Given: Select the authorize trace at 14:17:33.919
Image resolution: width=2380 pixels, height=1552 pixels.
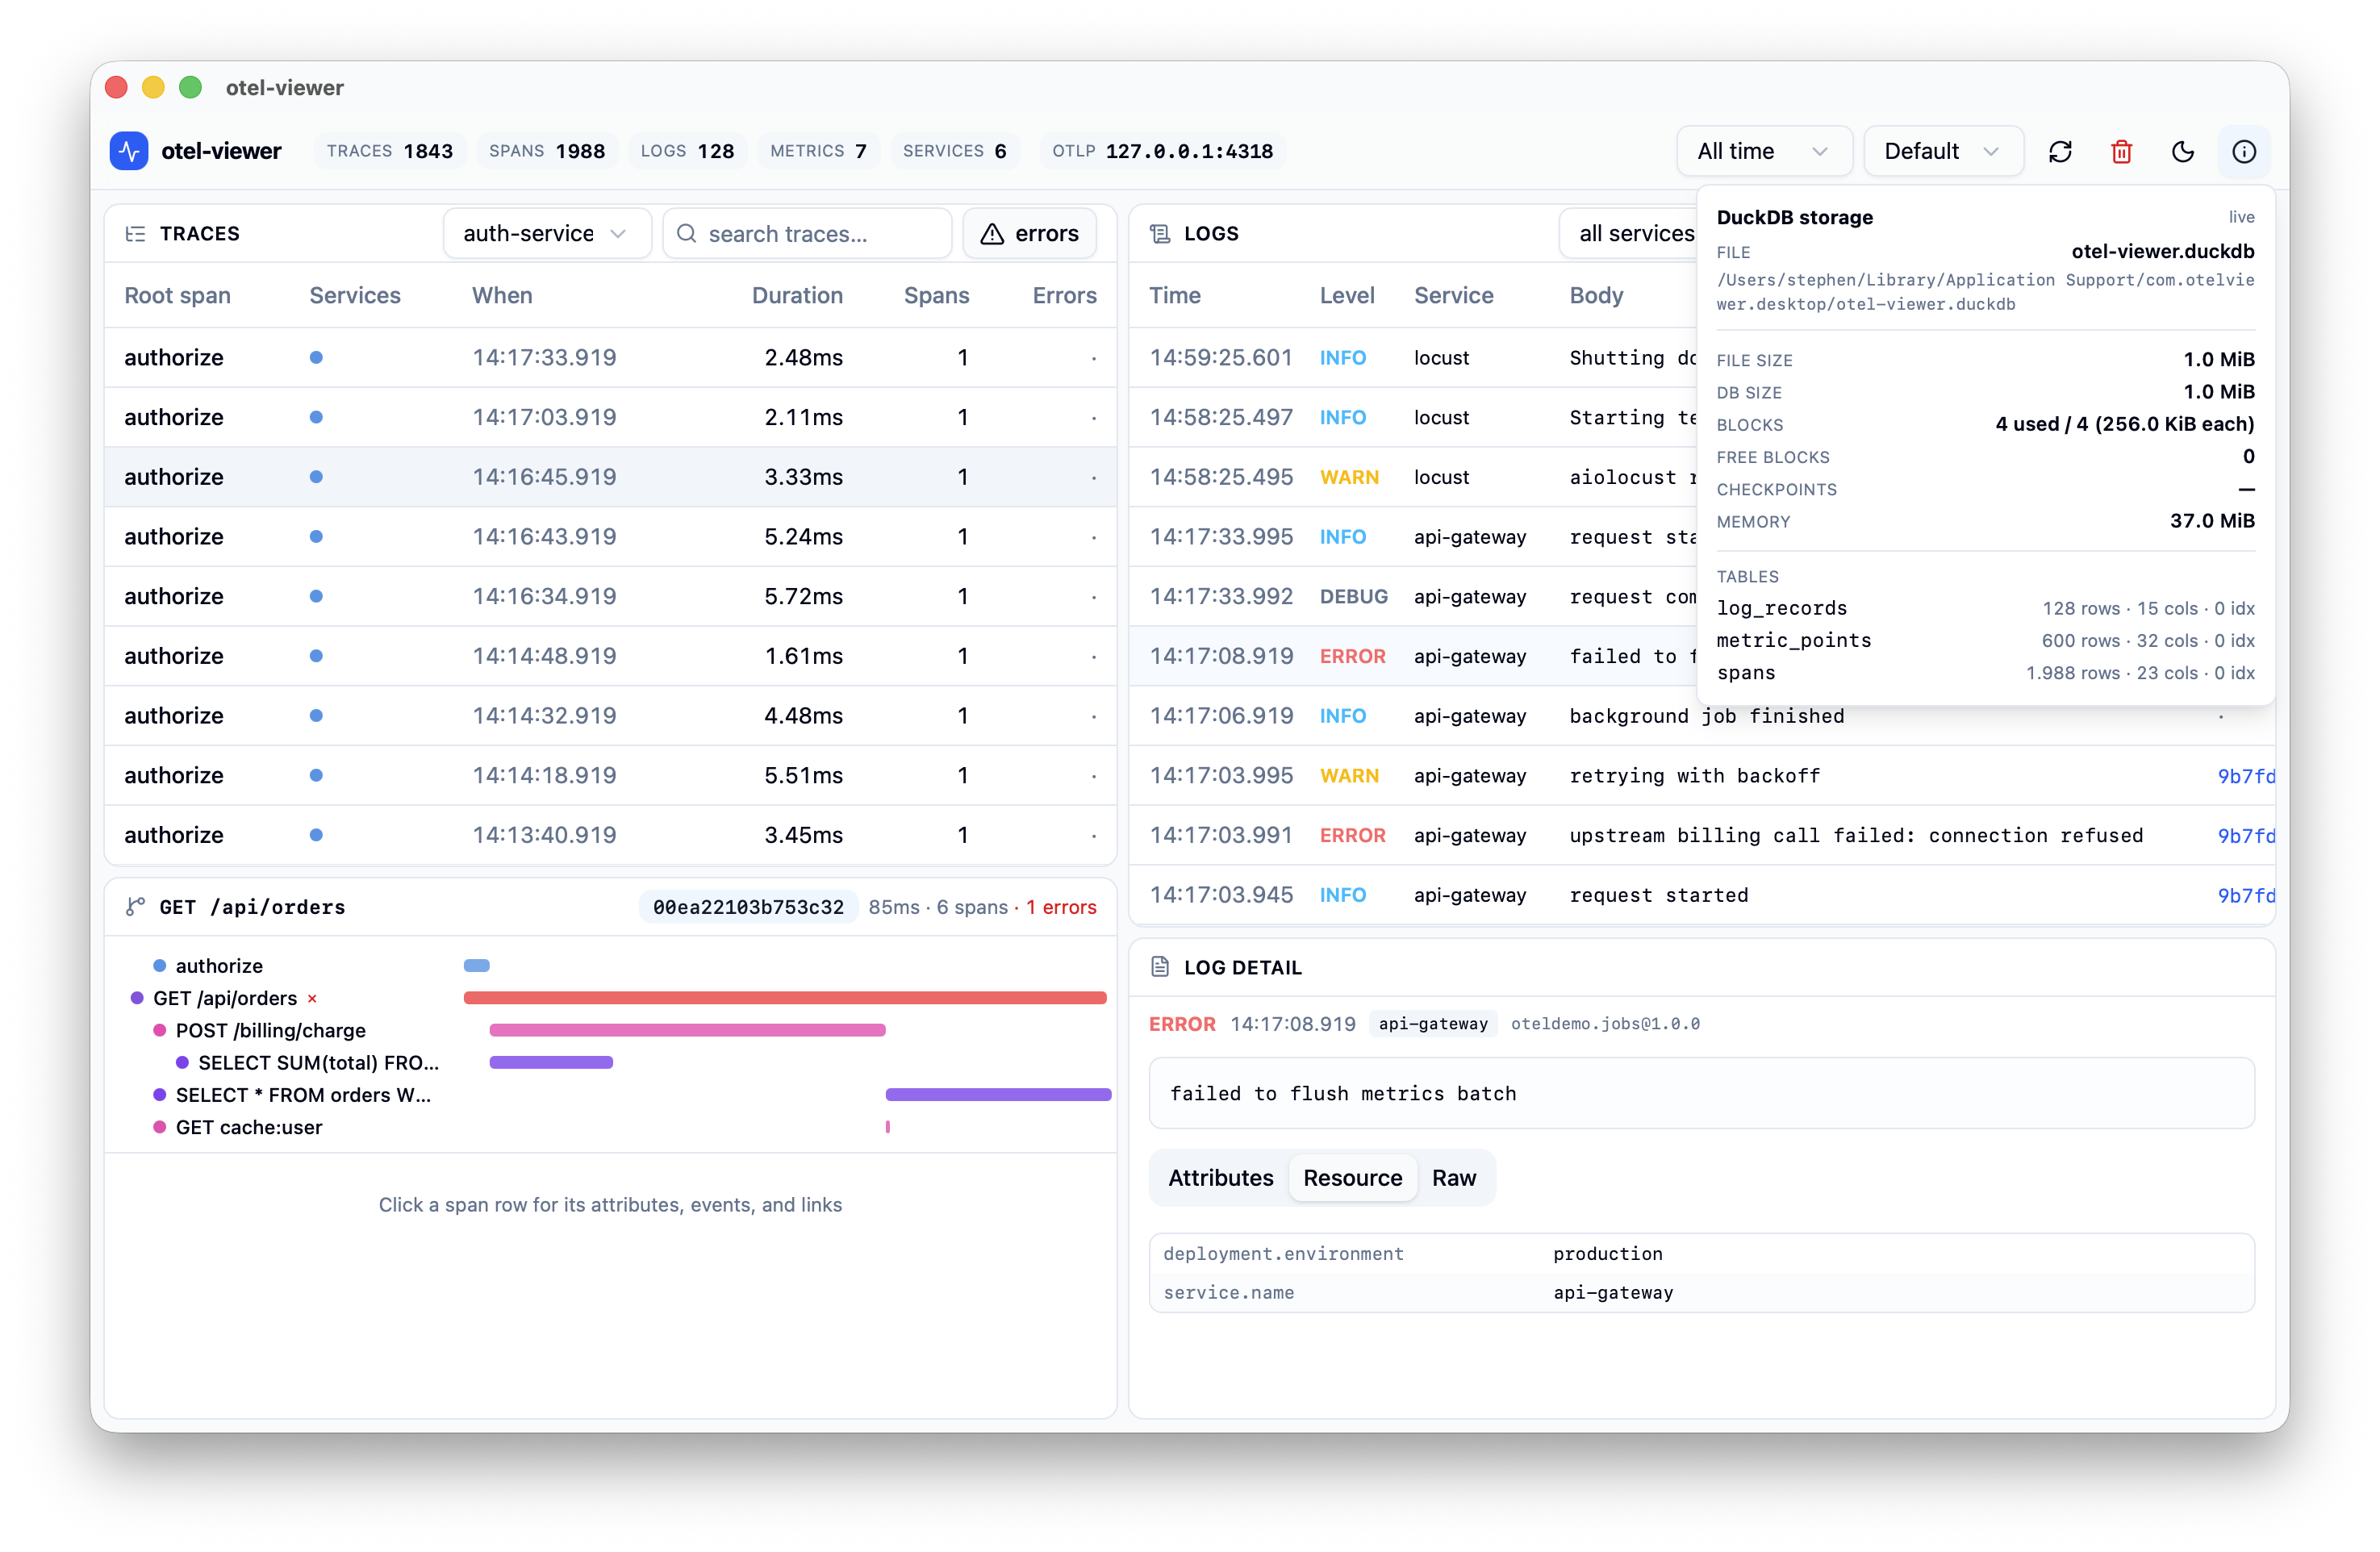Looking at the screenshot, I should (610, 358).
